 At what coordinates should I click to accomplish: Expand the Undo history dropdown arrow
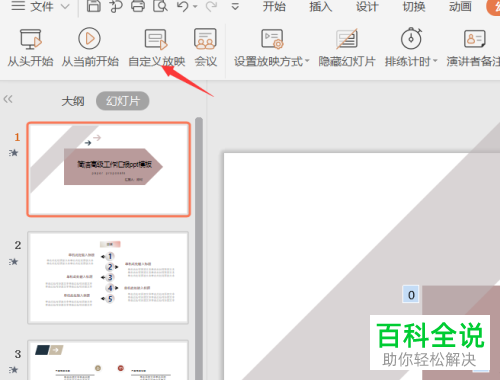point(195,6)
